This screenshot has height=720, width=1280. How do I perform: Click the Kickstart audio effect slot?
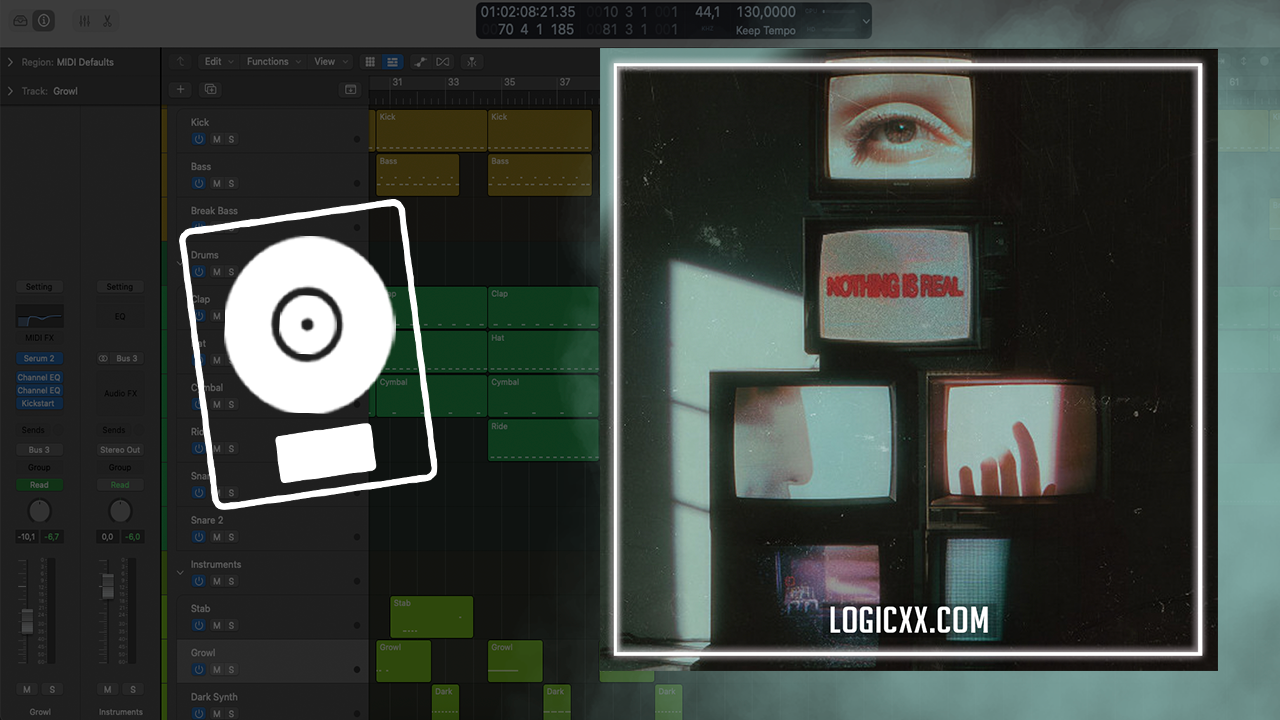39,403
